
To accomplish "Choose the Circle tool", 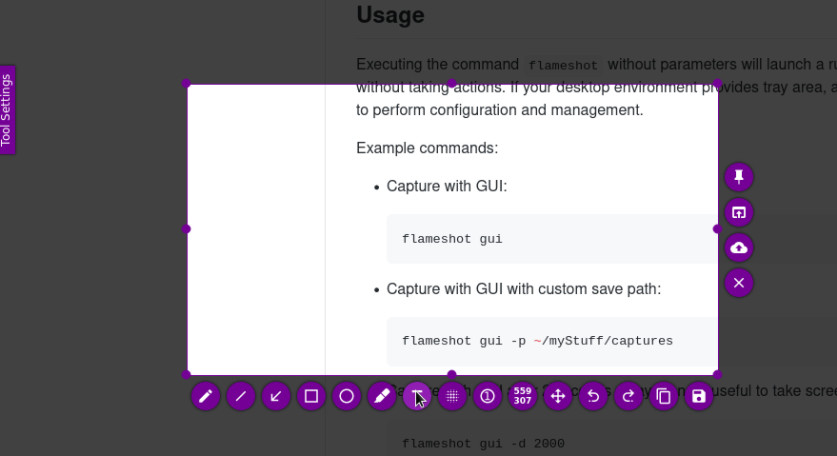I will [x=346, y=396].
